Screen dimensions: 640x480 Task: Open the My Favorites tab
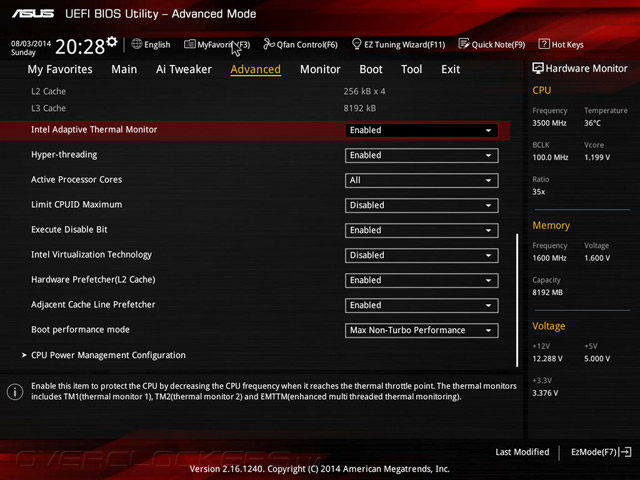[x=60, y=69]
